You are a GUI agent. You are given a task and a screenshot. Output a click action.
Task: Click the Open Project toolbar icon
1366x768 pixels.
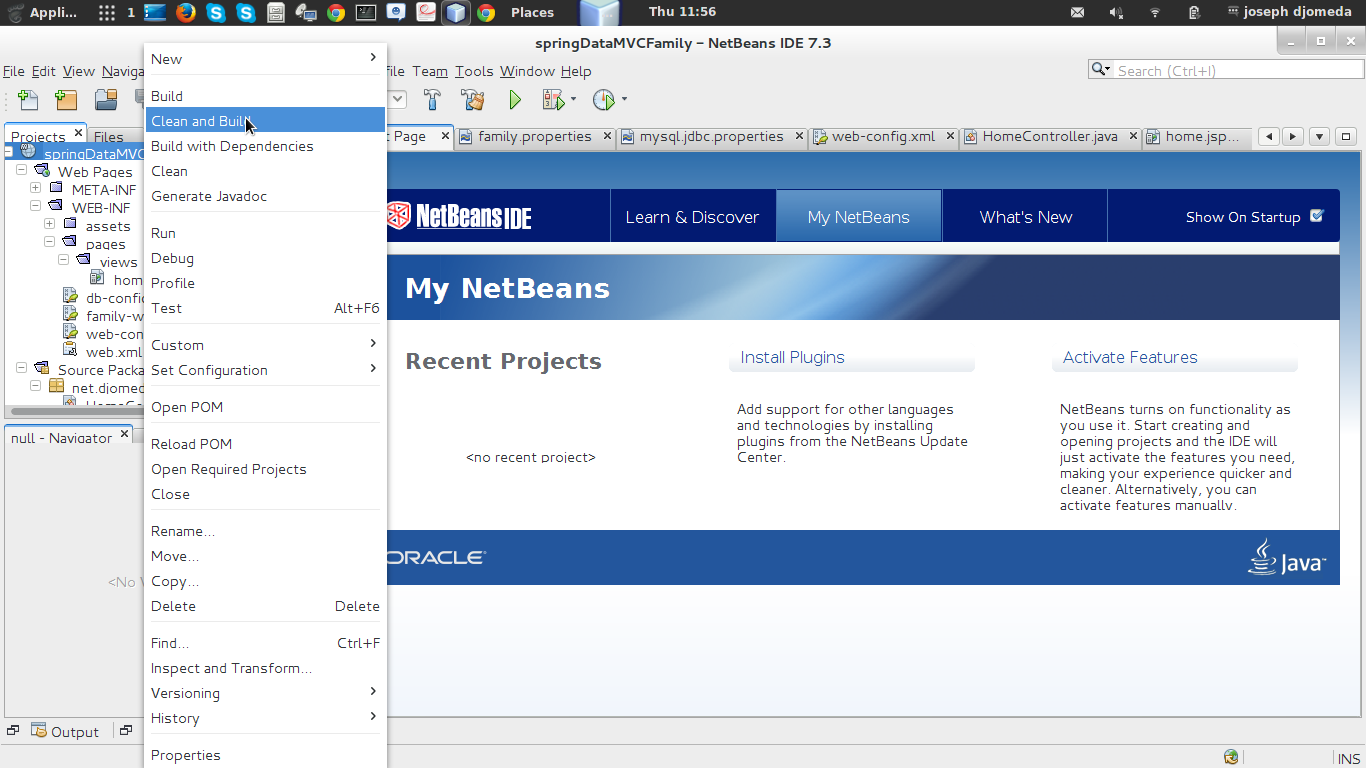[106, 100]
